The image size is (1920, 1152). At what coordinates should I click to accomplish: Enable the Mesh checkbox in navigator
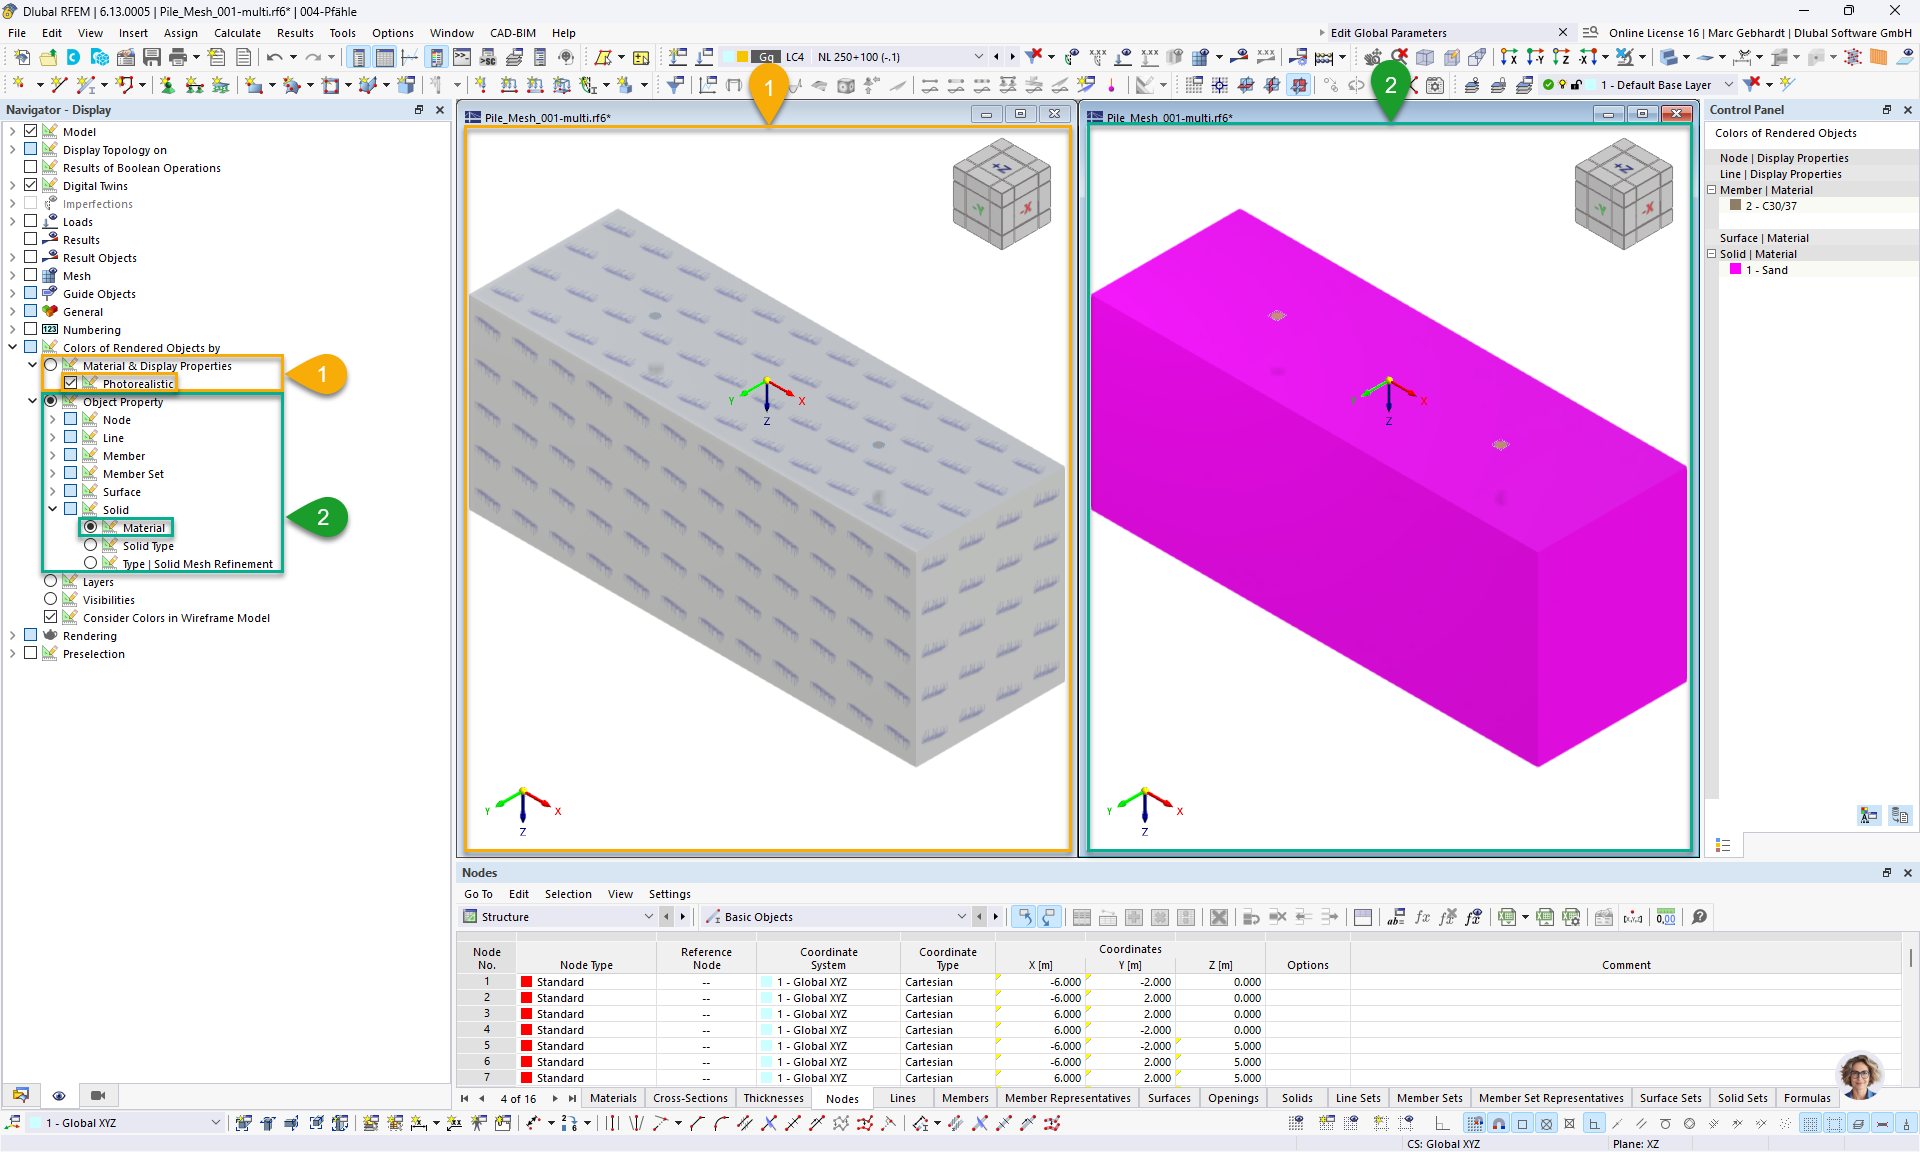coord(31,275)
